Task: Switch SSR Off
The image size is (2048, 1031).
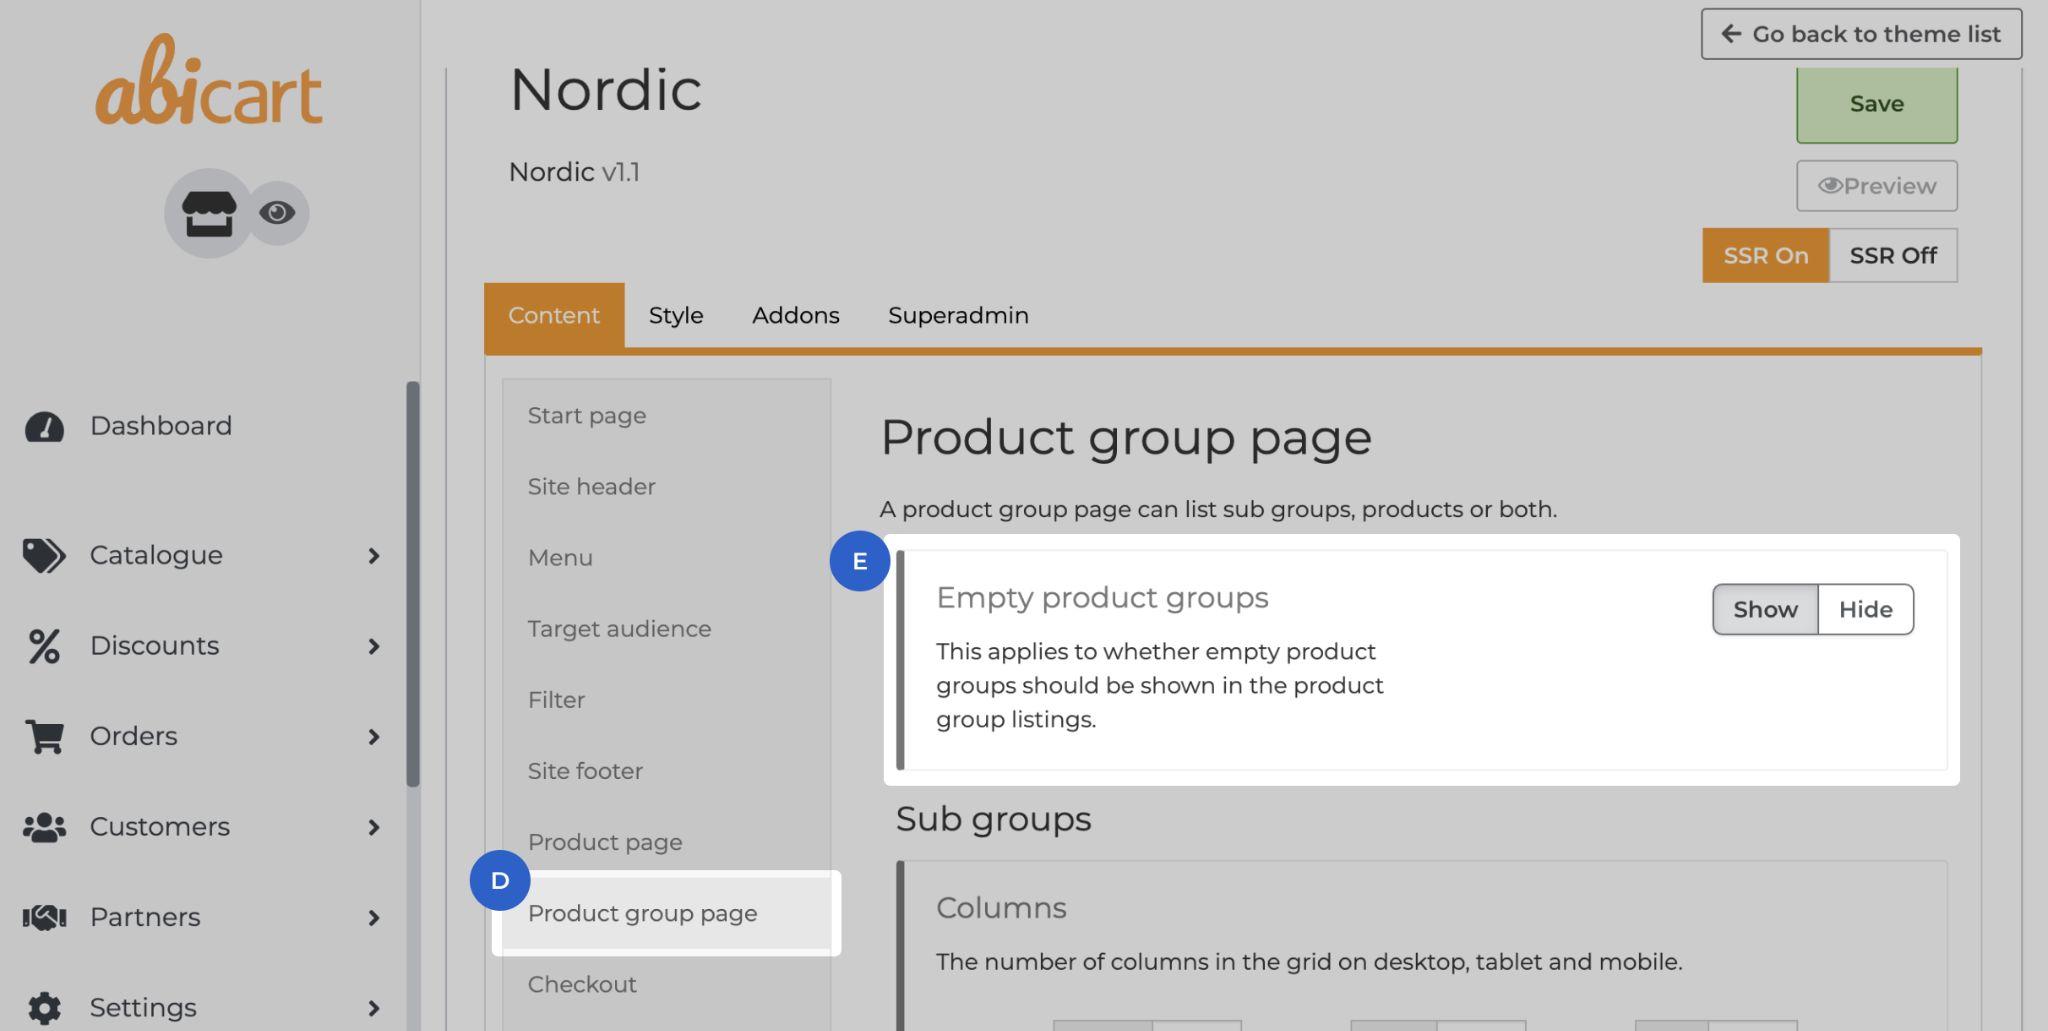Action: click(1892, 255)
